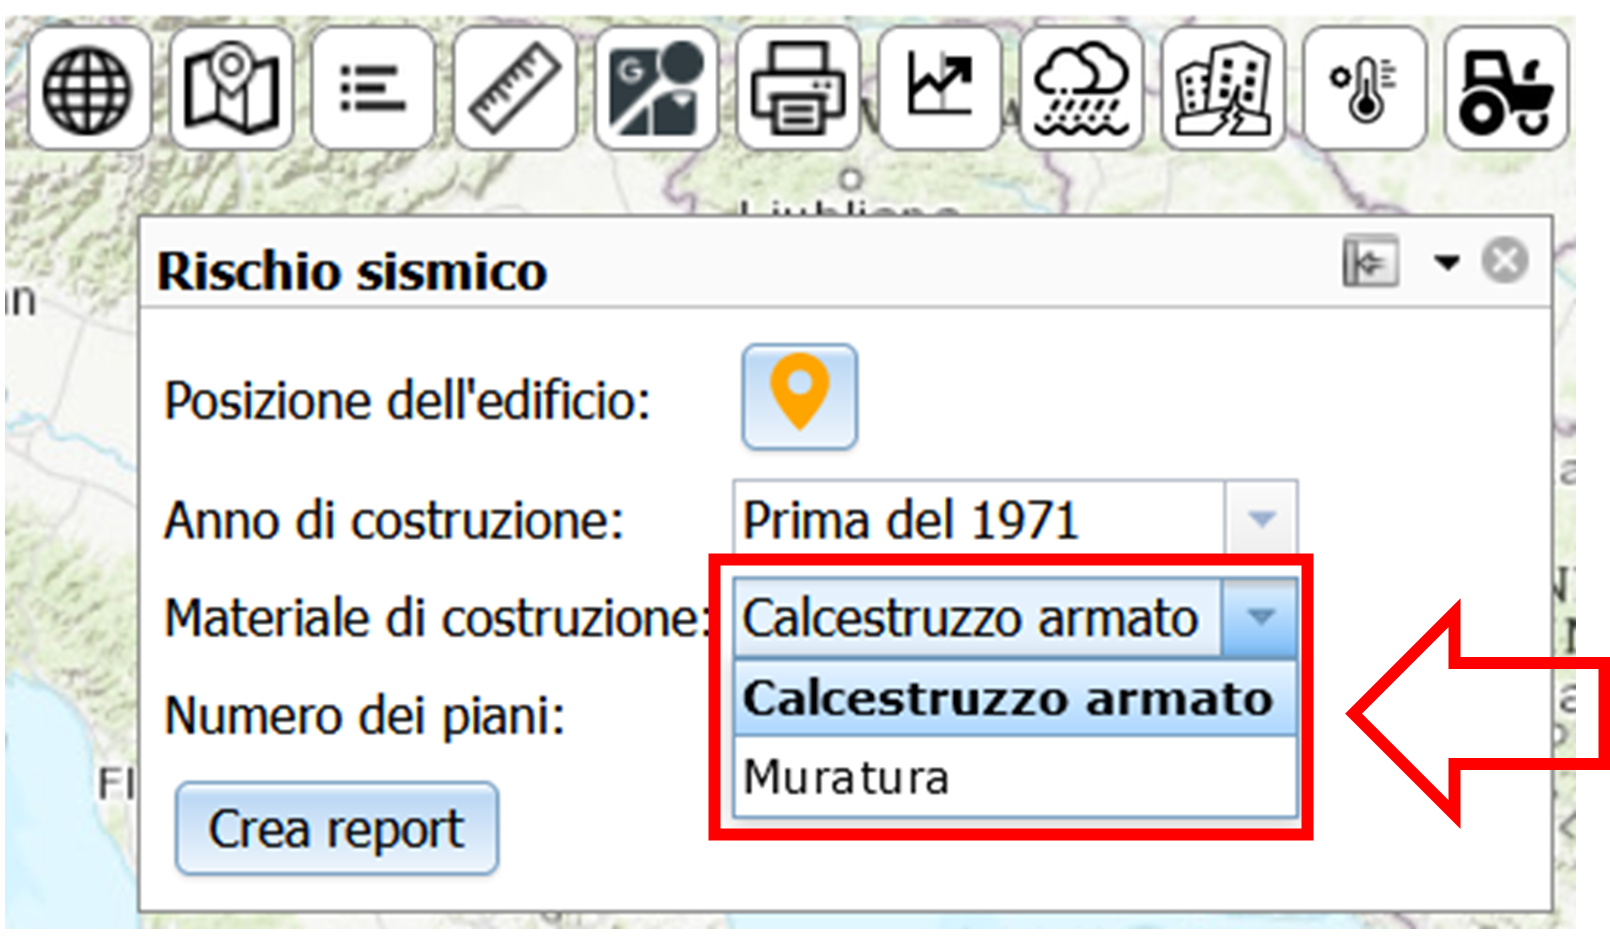Open the tractor agriculture tool

[x=1506, y=89]
